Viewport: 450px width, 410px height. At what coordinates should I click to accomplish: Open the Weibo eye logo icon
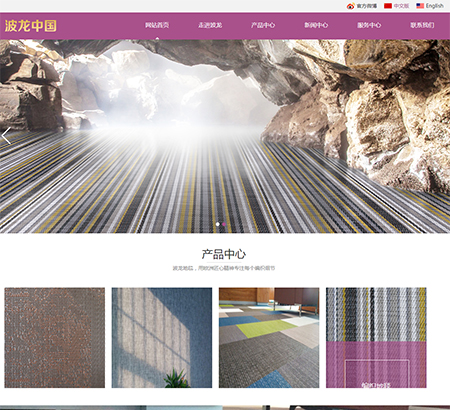[351, 6]
